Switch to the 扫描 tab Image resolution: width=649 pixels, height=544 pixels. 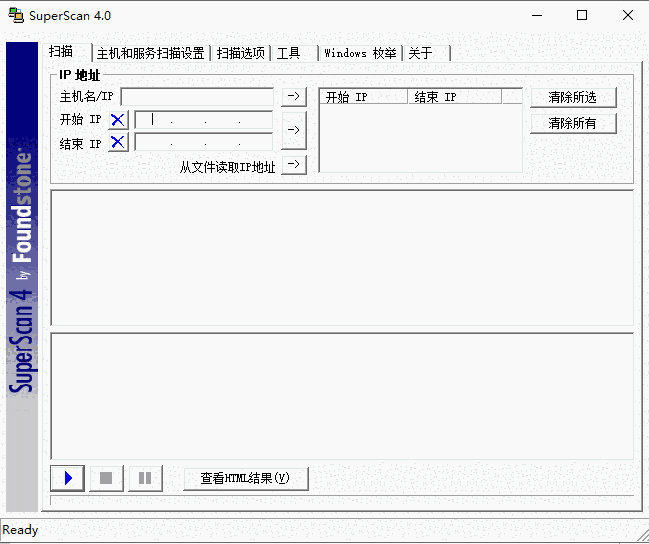tap(66, 52)
